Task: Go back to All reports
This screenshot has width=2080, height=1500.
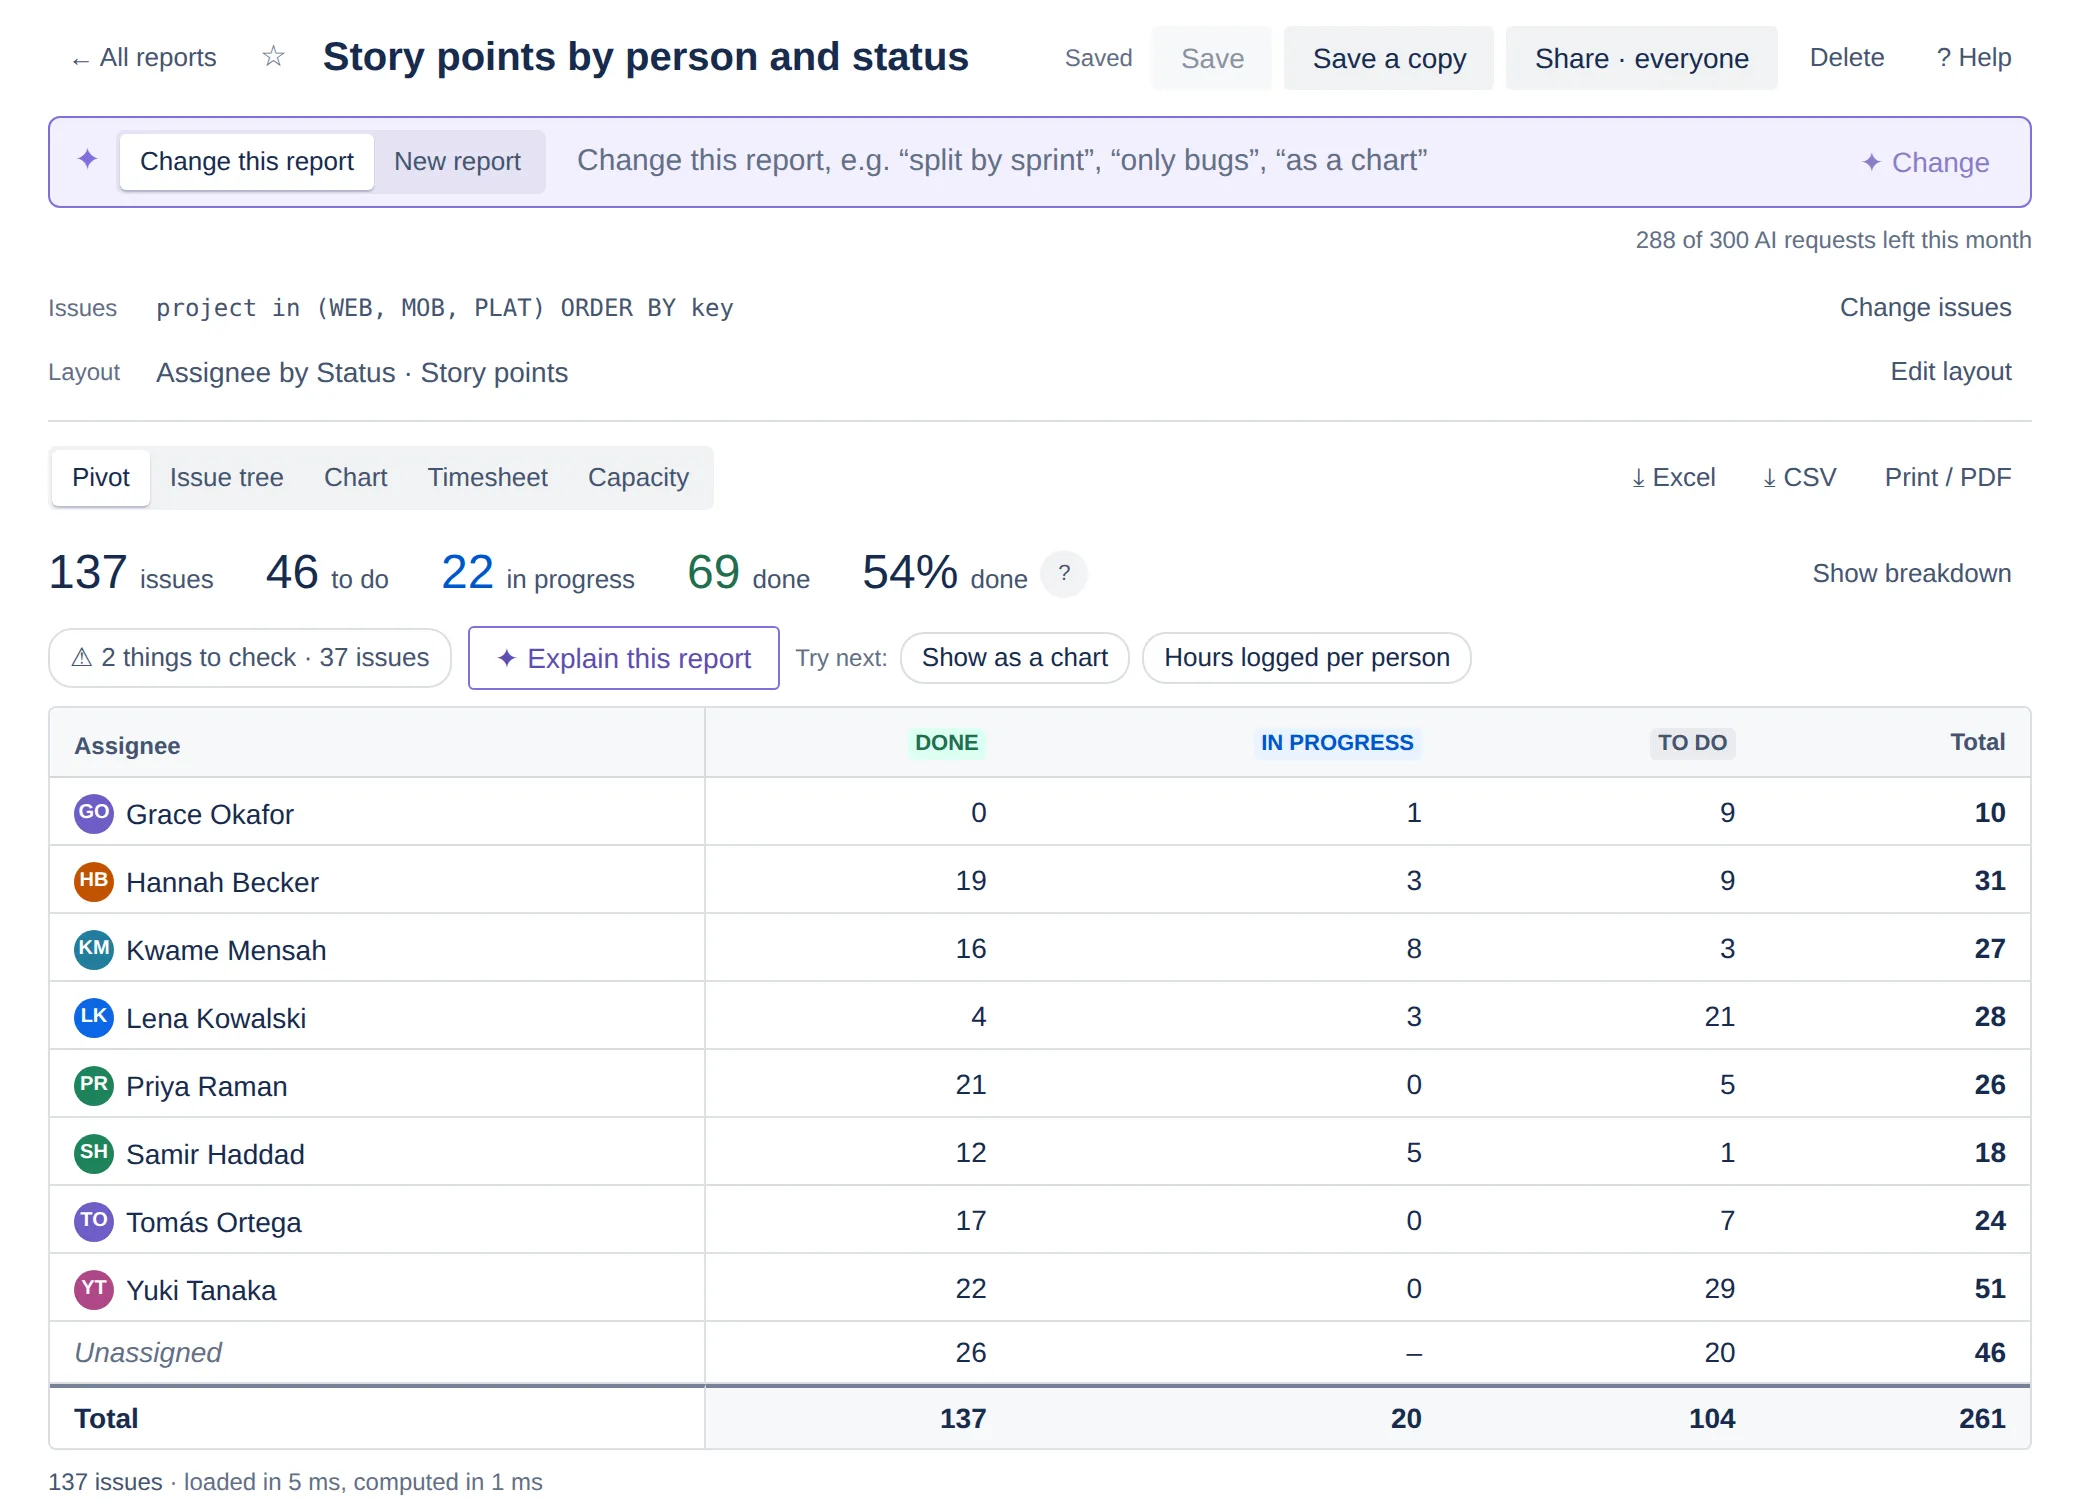Action: (x=144, y=58)
